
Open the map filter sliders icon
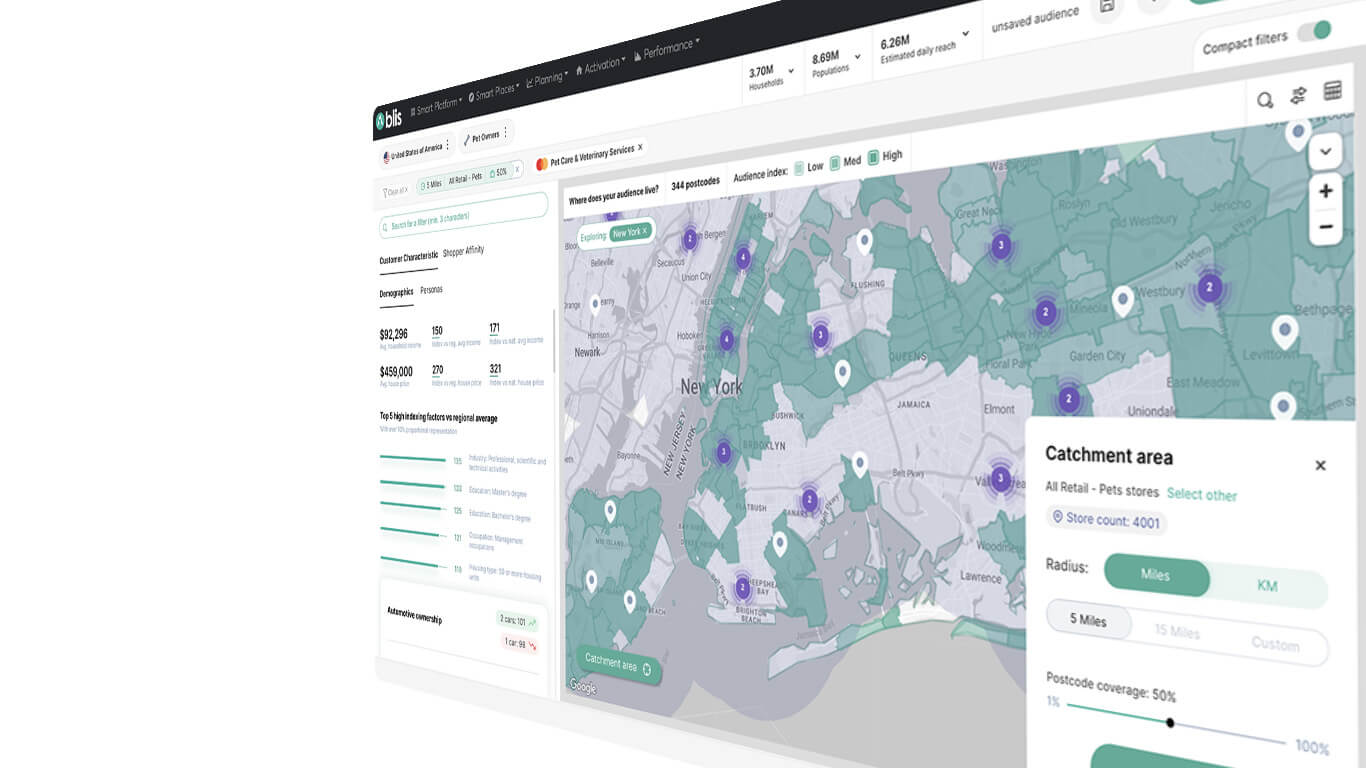point(1298,95)
